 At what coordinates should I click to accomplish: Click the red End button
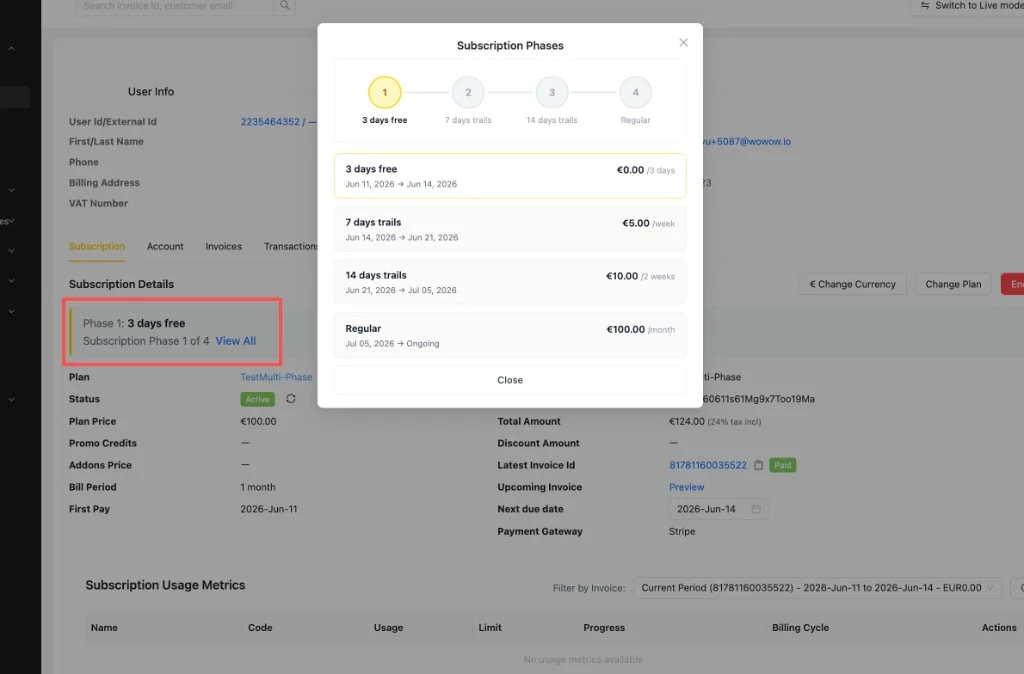pyautogui.click(x=1012, y=284)
